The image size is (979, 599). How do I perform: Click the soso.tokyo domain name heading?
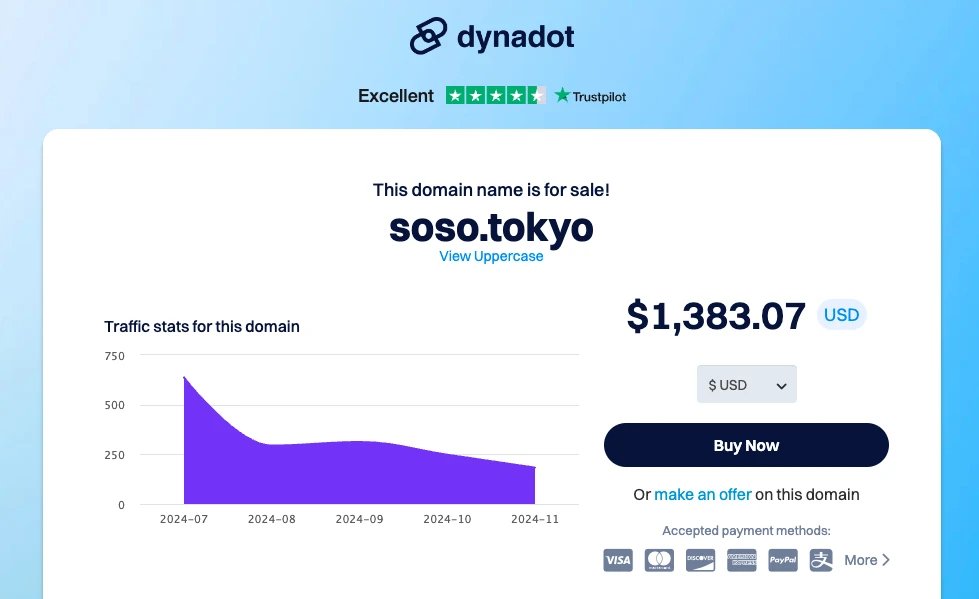[491, 228]
